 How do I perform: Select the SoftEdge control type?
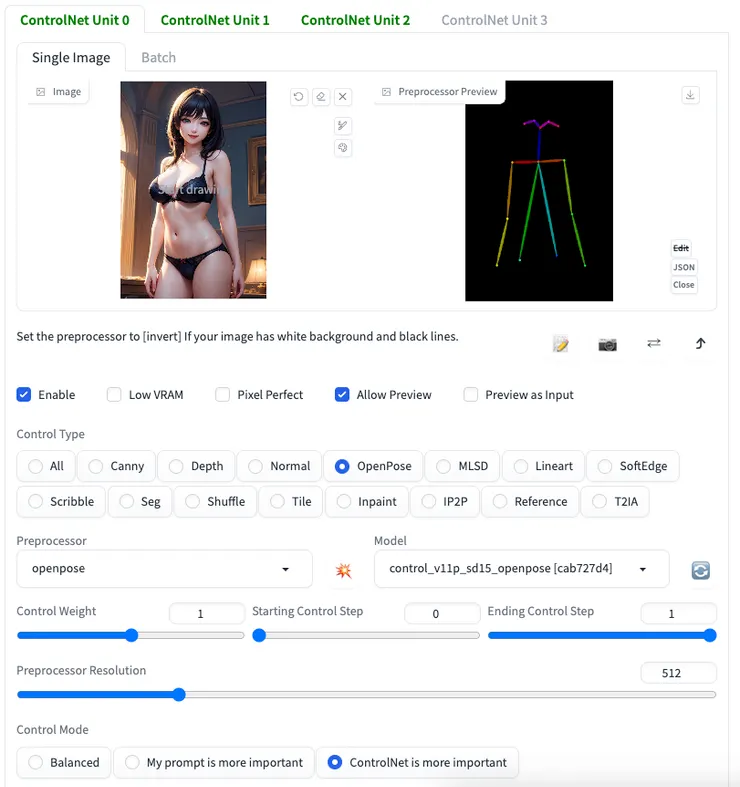point(633,466)
